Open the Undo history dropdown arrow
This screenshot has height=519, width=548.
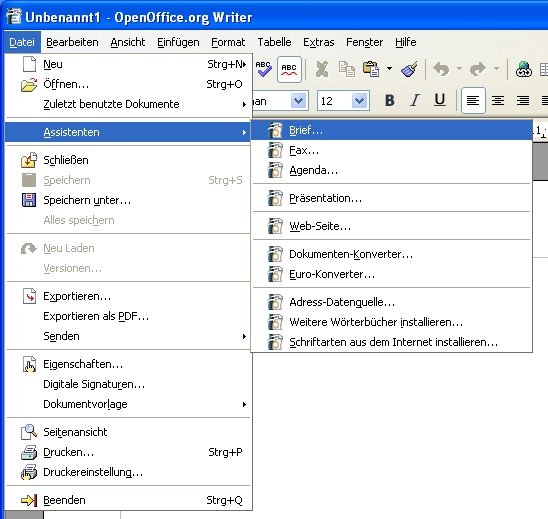coord(459,69)
